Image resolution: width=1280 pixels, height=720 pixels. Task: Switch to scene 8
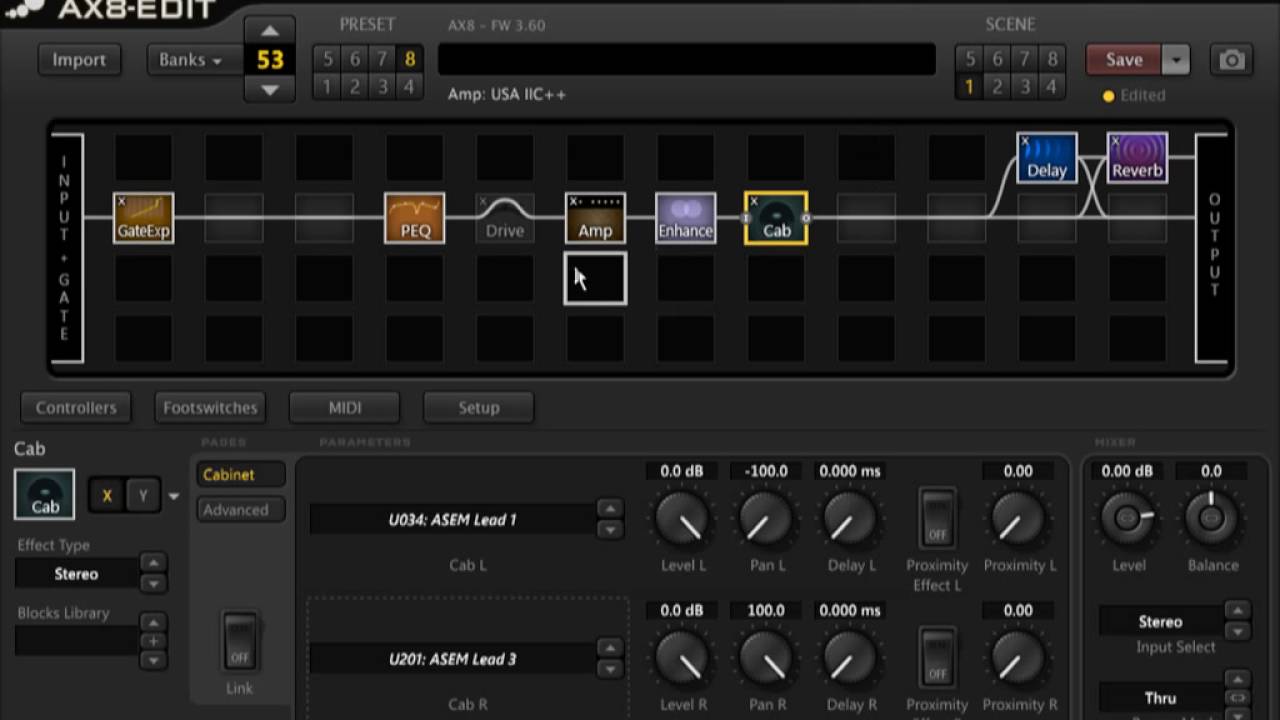(x=1051, y=59)
